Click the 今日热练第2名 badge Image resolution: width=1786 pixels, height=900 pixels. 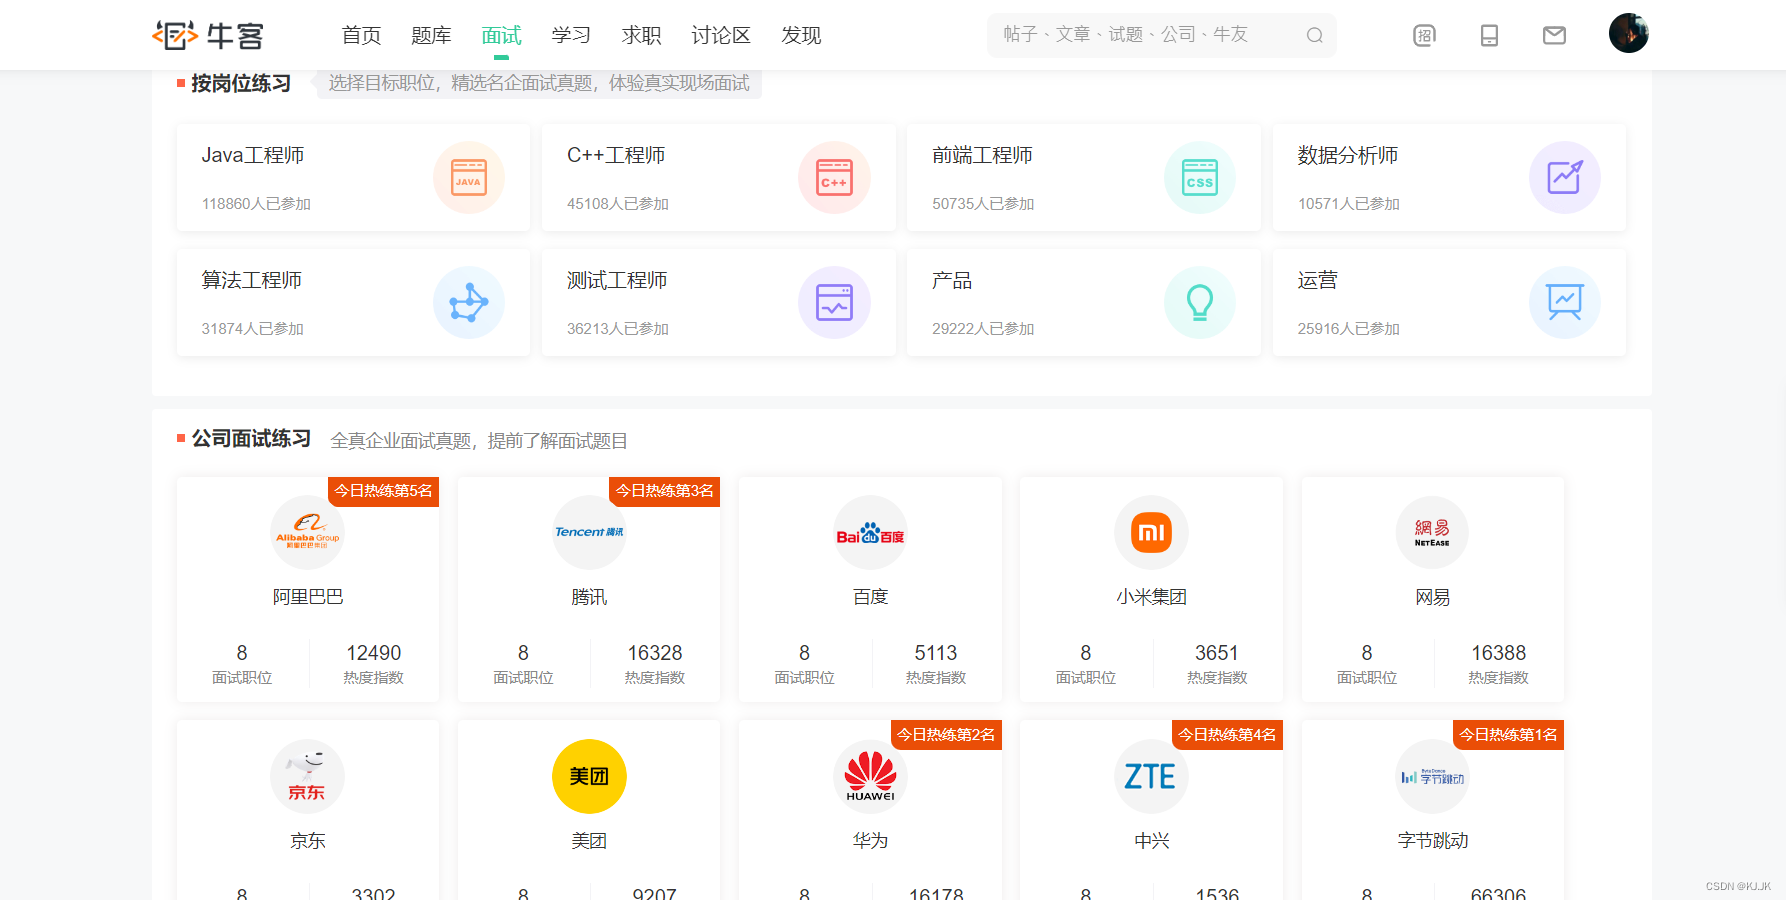coord(945,735)
